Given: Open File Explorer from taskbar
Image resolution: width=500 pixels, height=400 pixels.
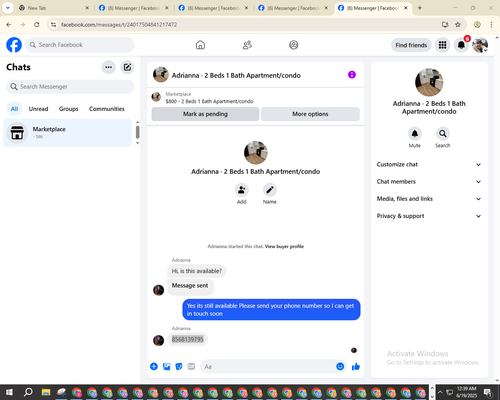Looking at the screenshot, I should 46,392.
